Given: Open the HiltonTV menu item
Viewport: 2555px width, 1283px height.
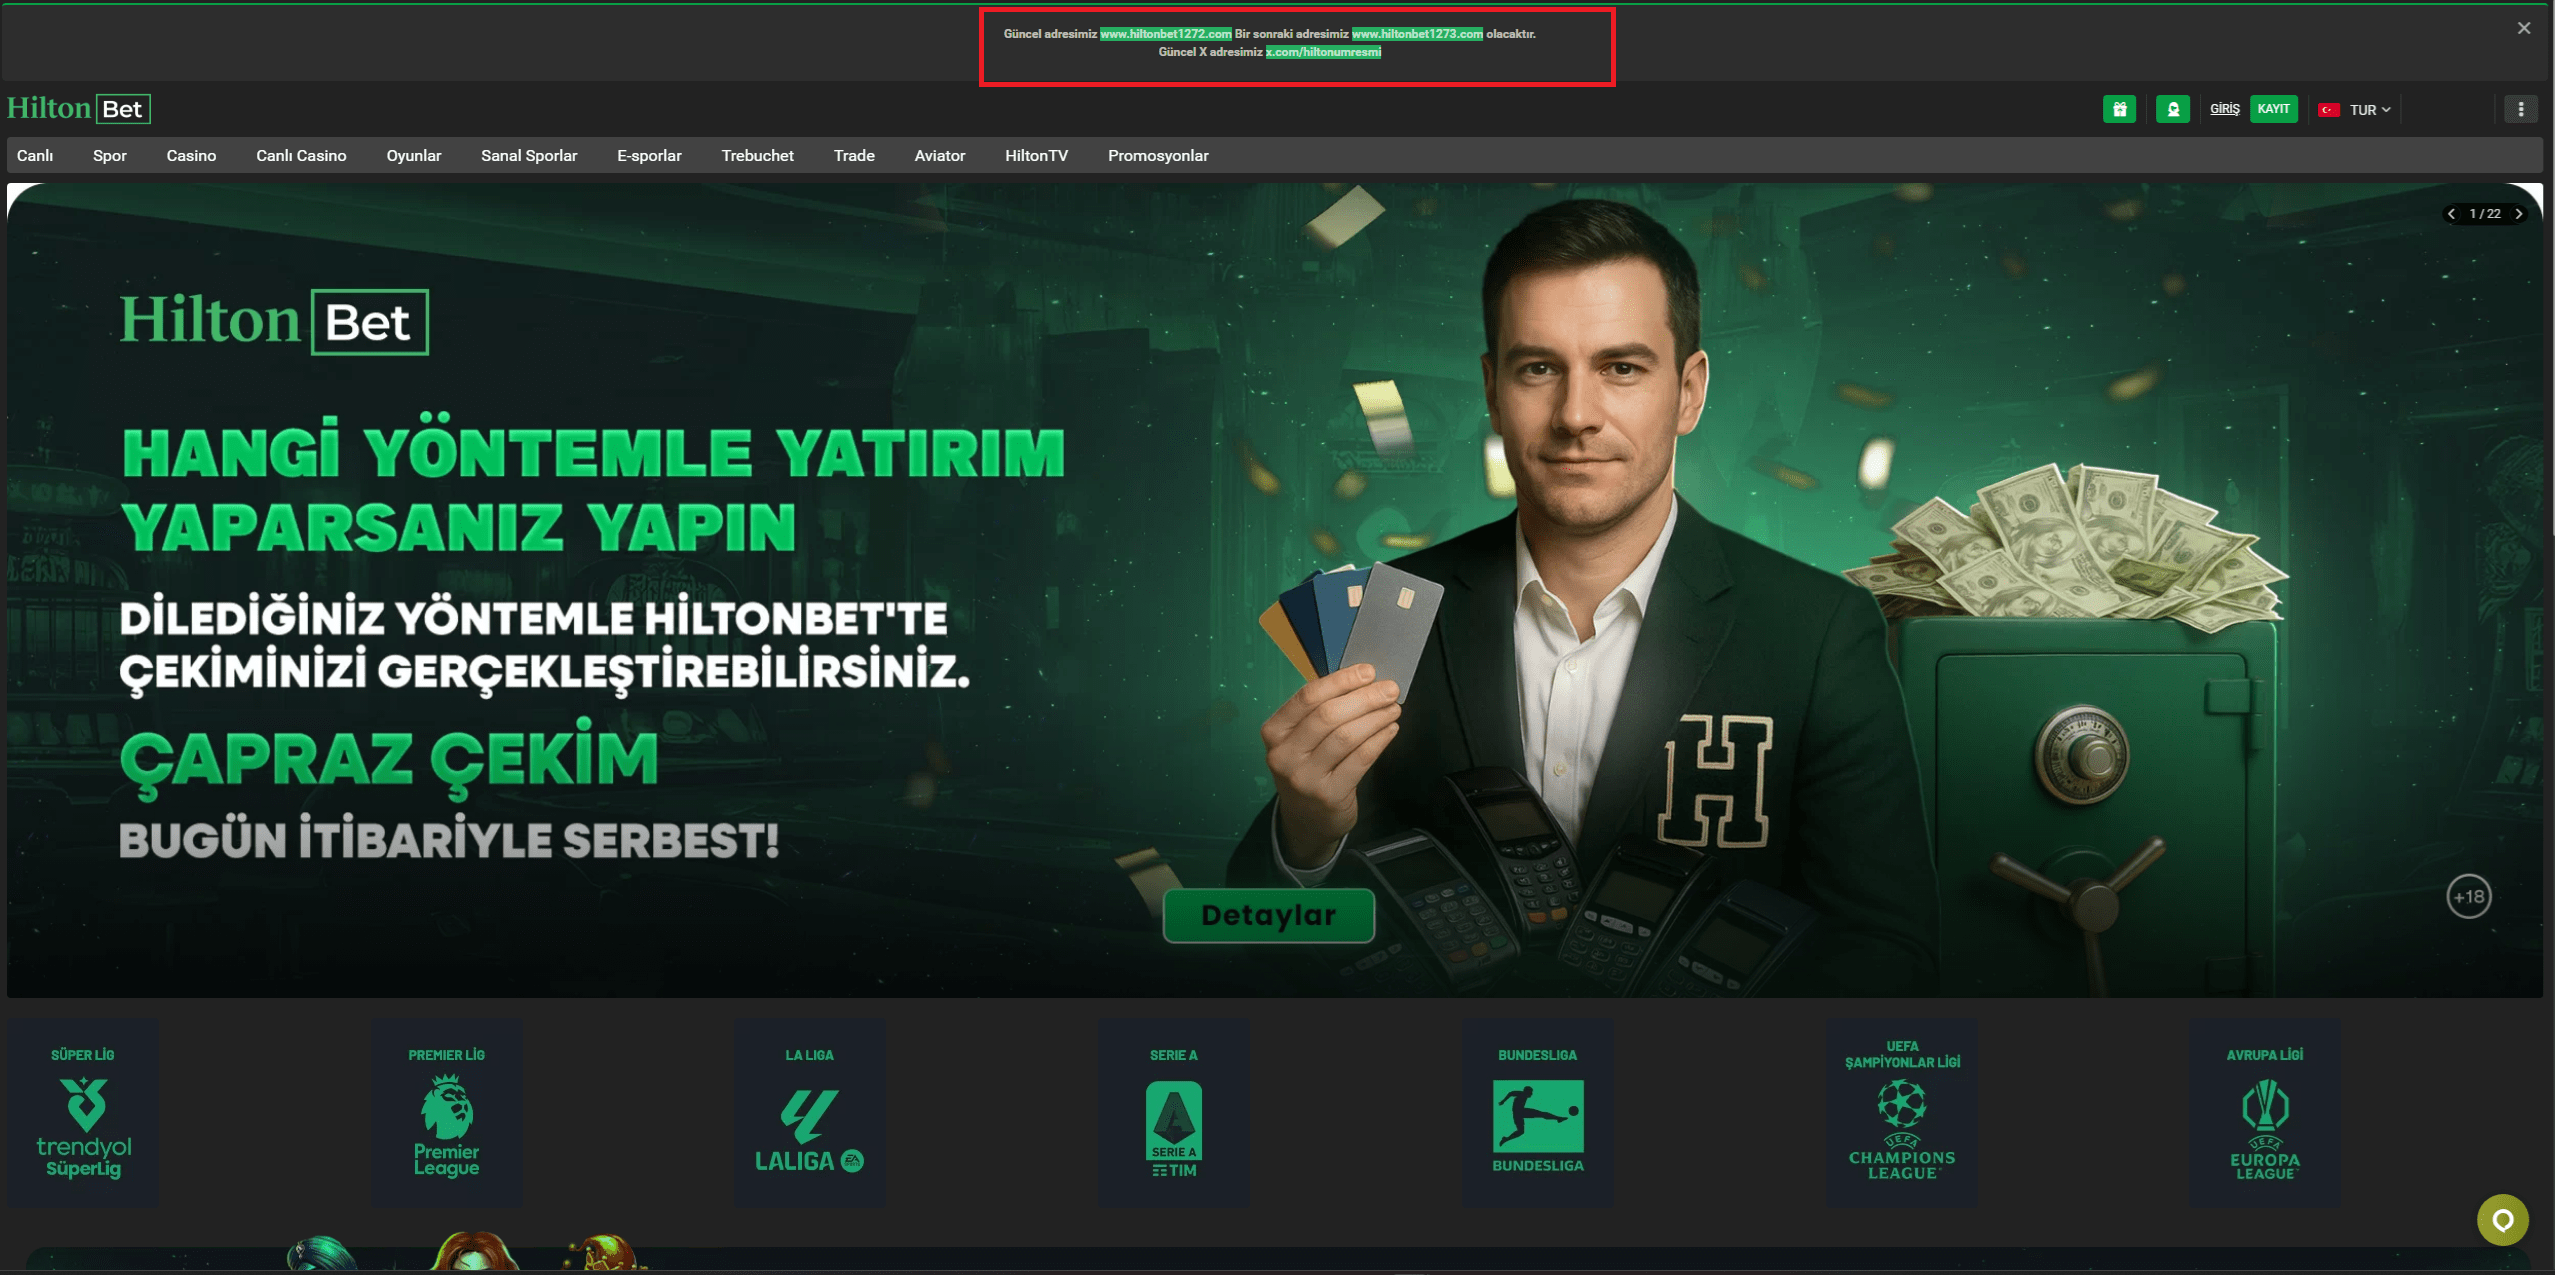Looking at the screenshot, I should pyautogui.click(x=1036, y=156).
